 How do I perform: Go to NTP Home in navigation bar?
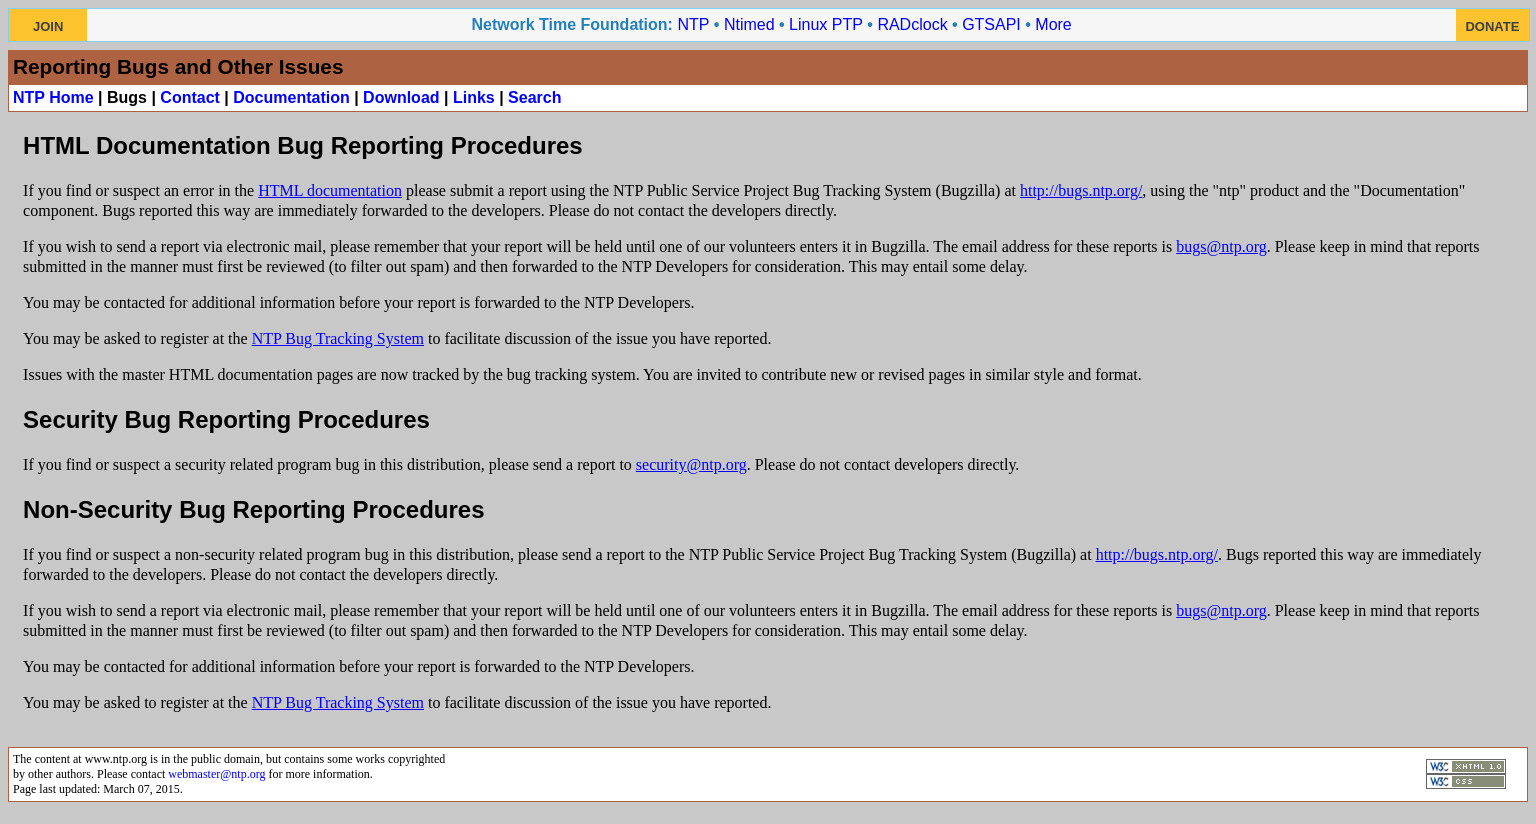coord(53,98)
